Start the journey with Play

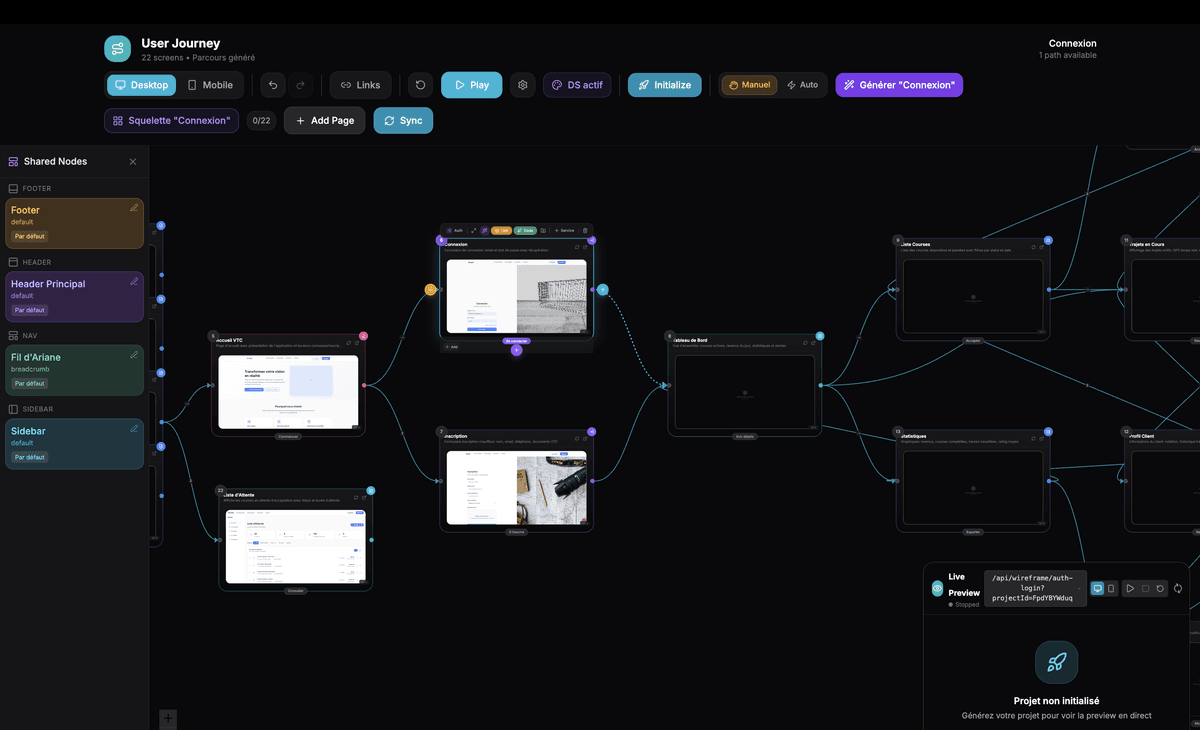471,85
